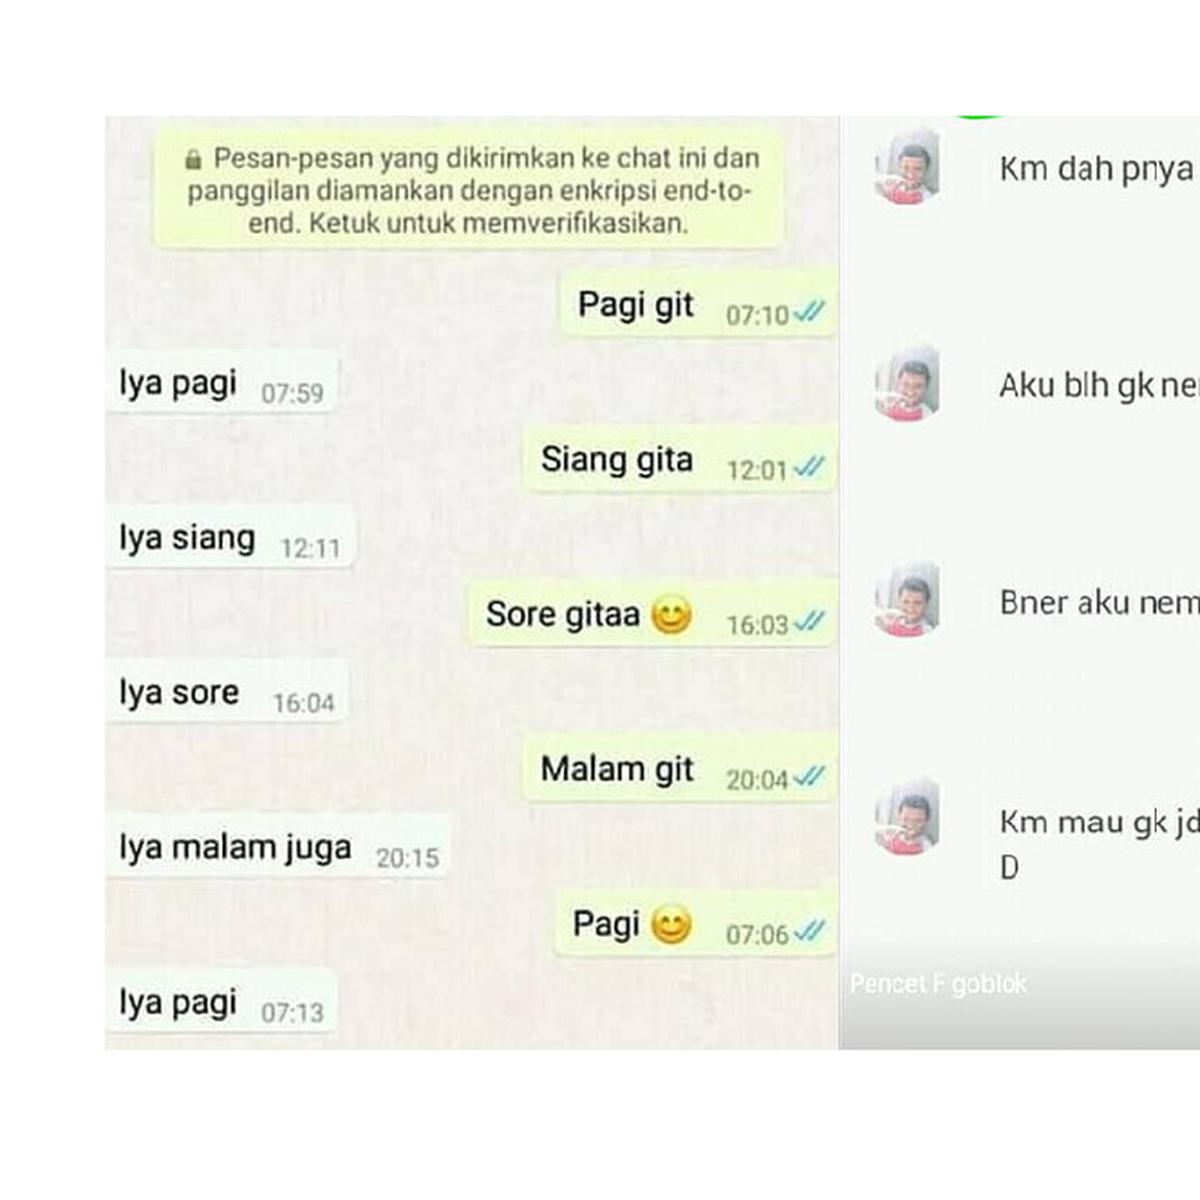Image resolution: width=1200 pixels, height=1200 pixels.
Task: Click read-receipt ticks on 'Pagi git' message
Action: (808, 313)
